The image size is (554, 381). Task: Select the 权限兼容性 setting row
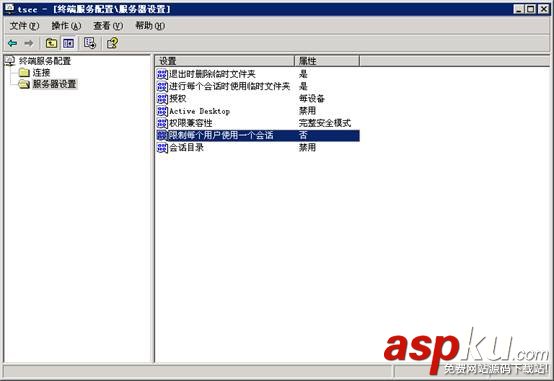click(x=191, y=123)
